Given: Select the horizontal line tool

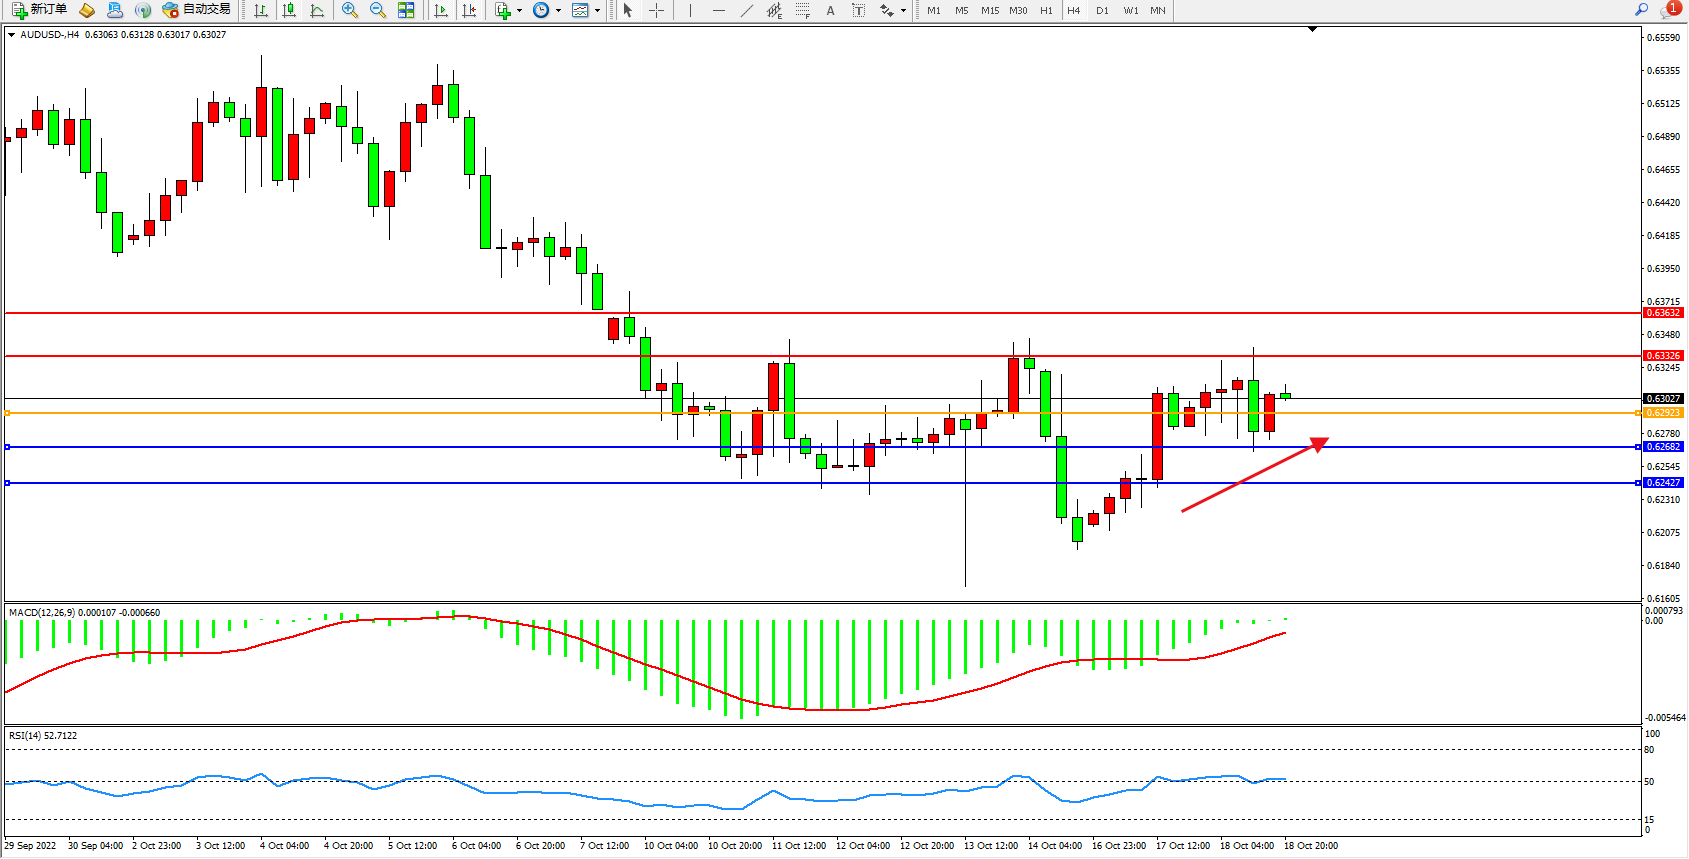Looking at the screenshot, I should tap(718, 10).
